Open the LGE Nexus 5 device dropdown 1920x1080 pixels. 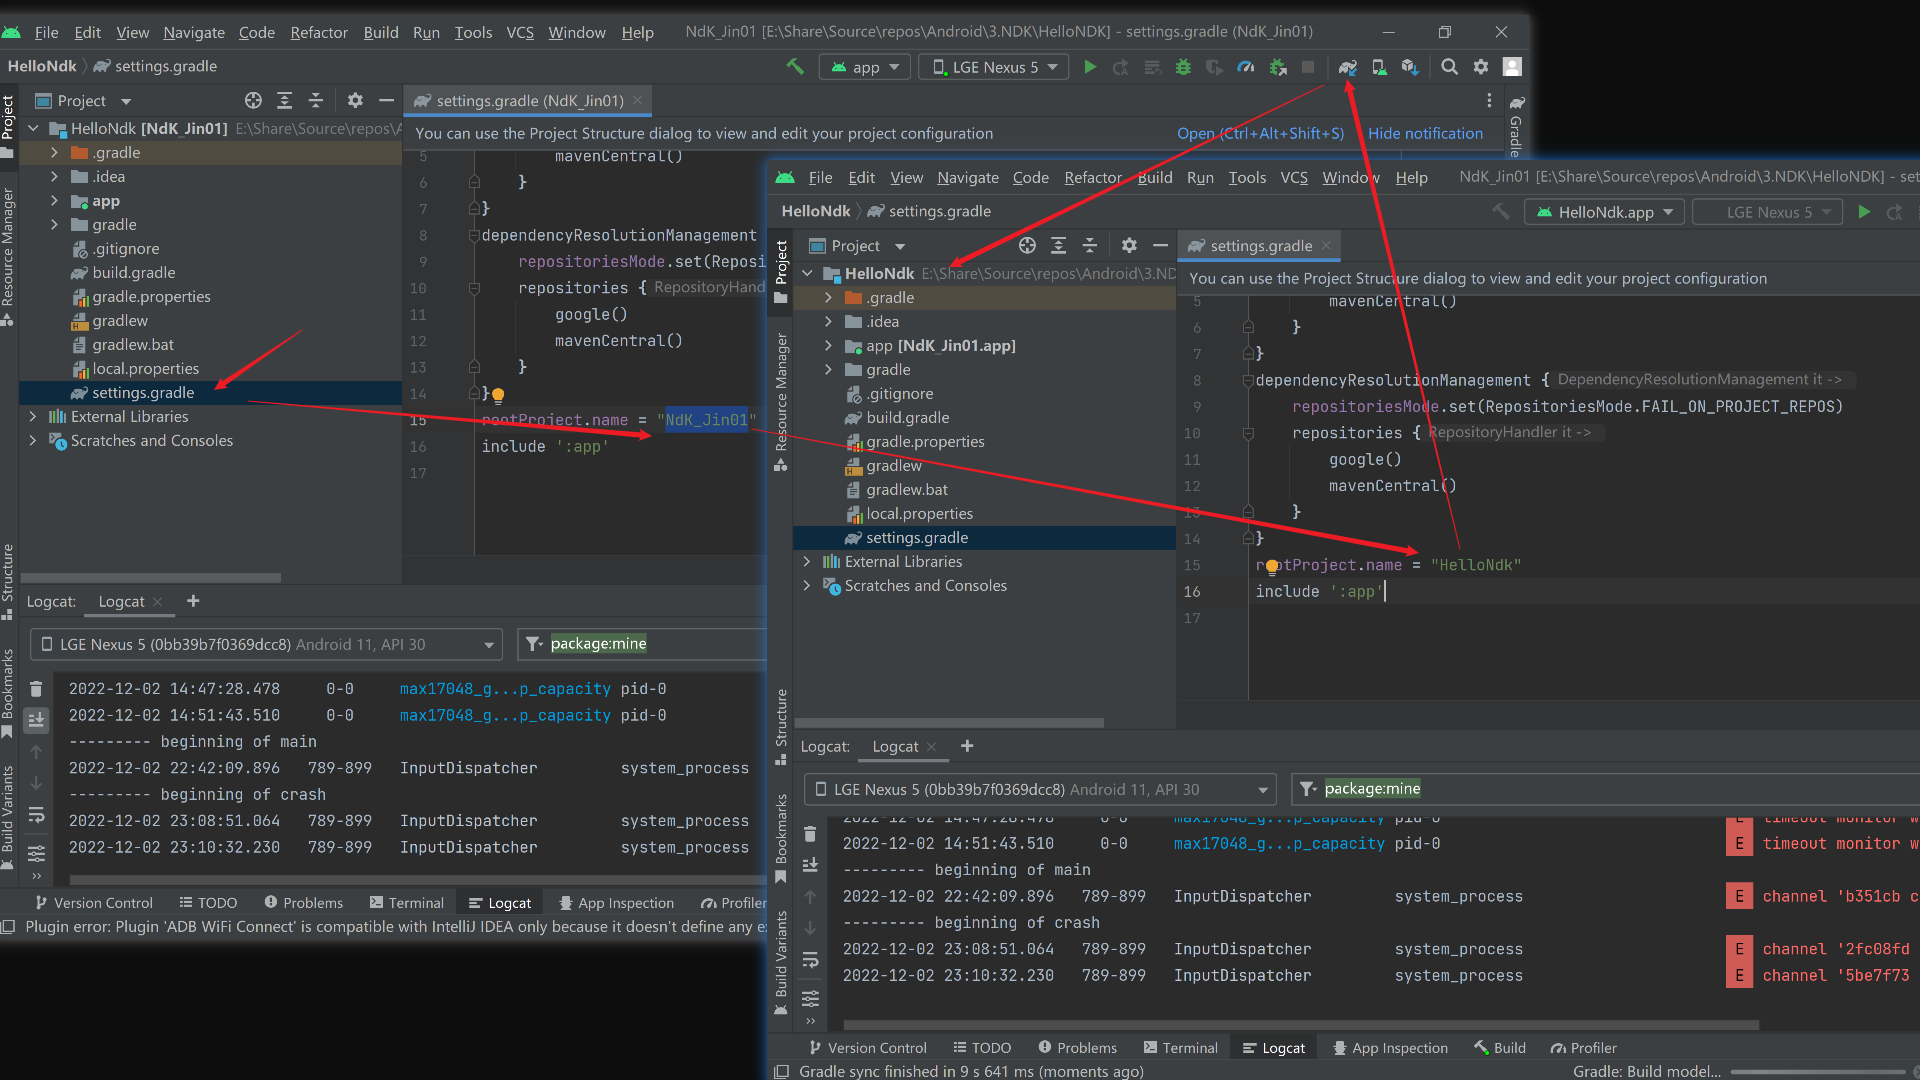(995, 67)
